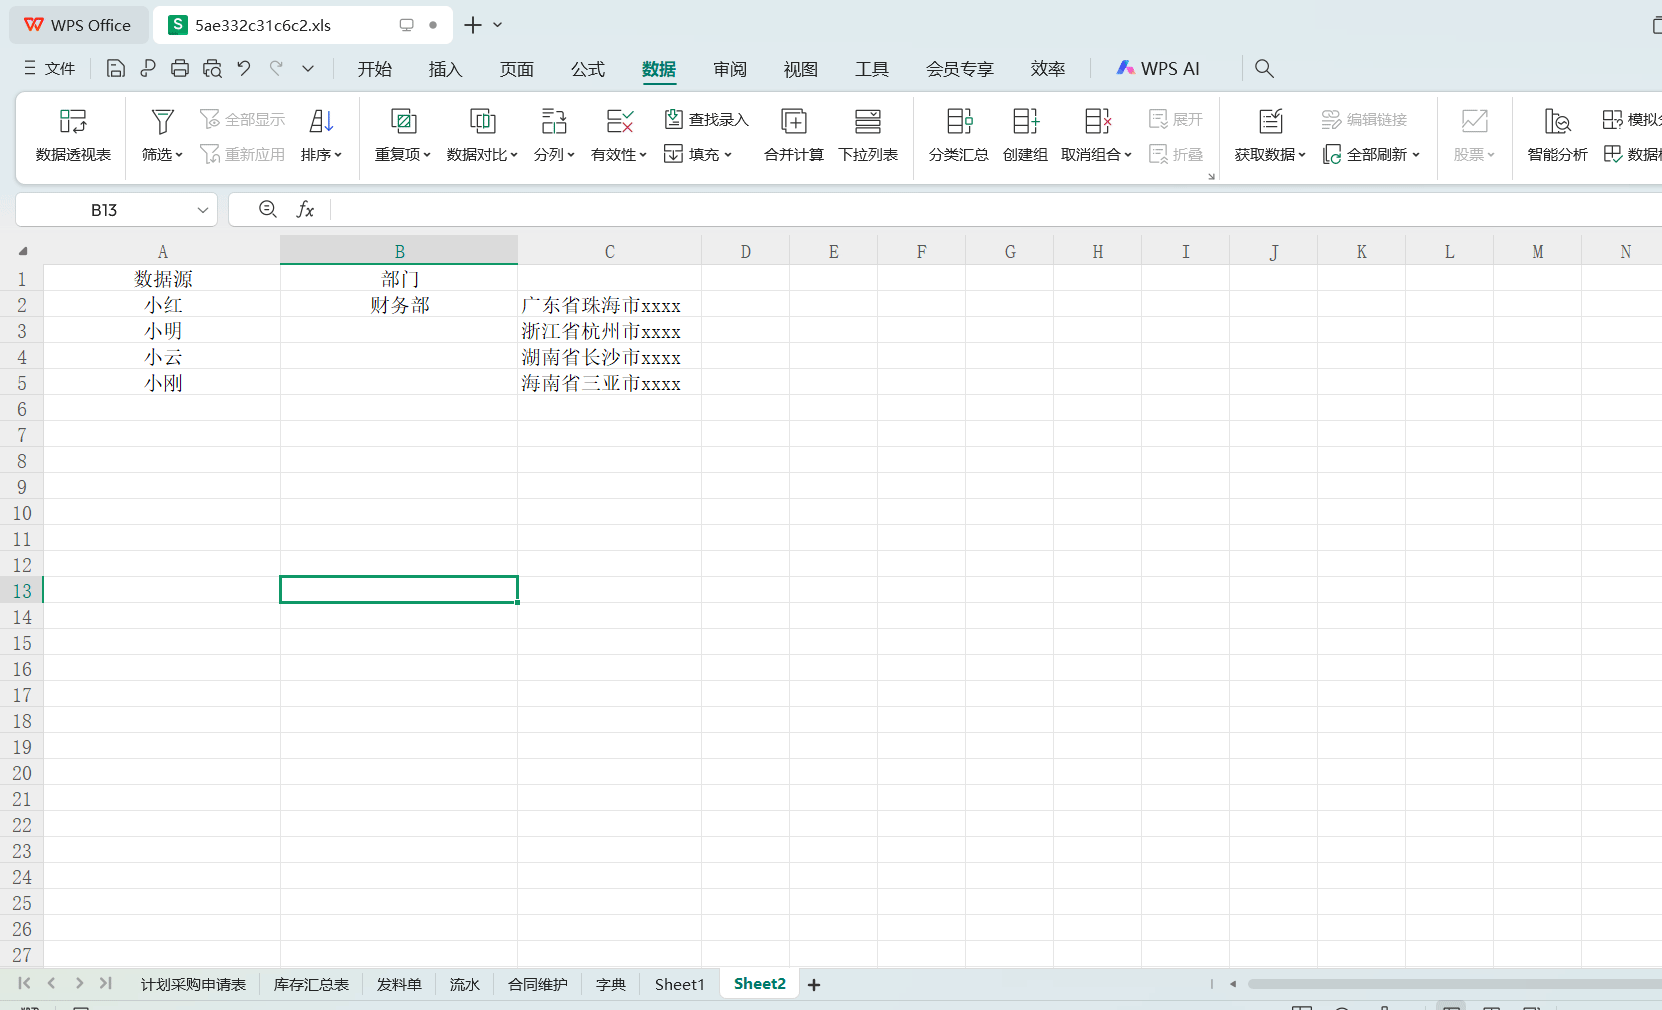
Task: Toggle the 折叠 collapse outline control
Action: [x=1177, y=154]
